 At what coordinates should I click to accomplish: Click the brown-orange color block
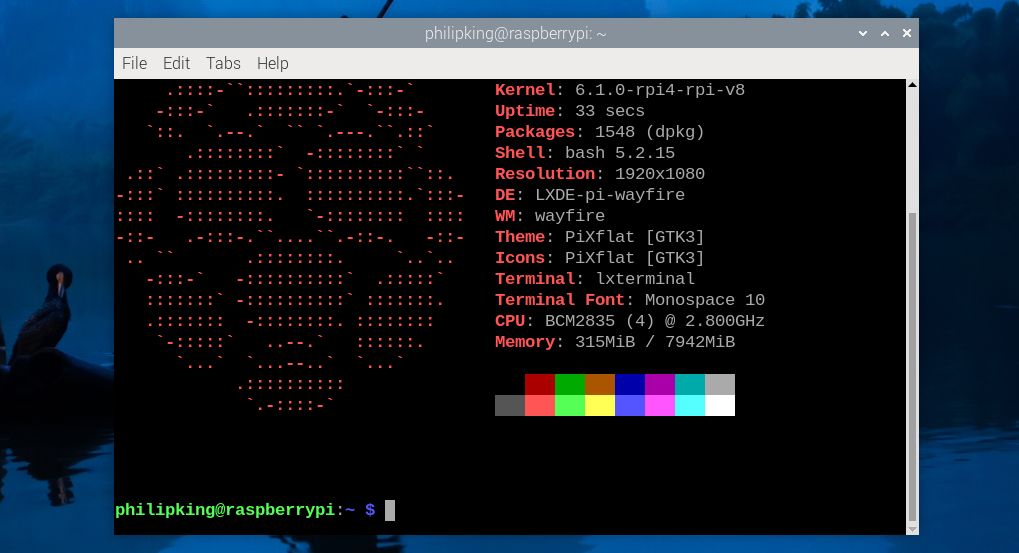click(600, 384)
